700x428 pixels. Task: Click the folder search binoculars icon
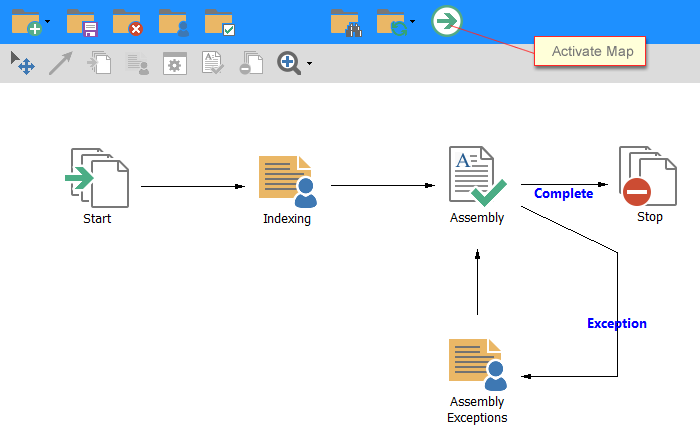[345, 23]
